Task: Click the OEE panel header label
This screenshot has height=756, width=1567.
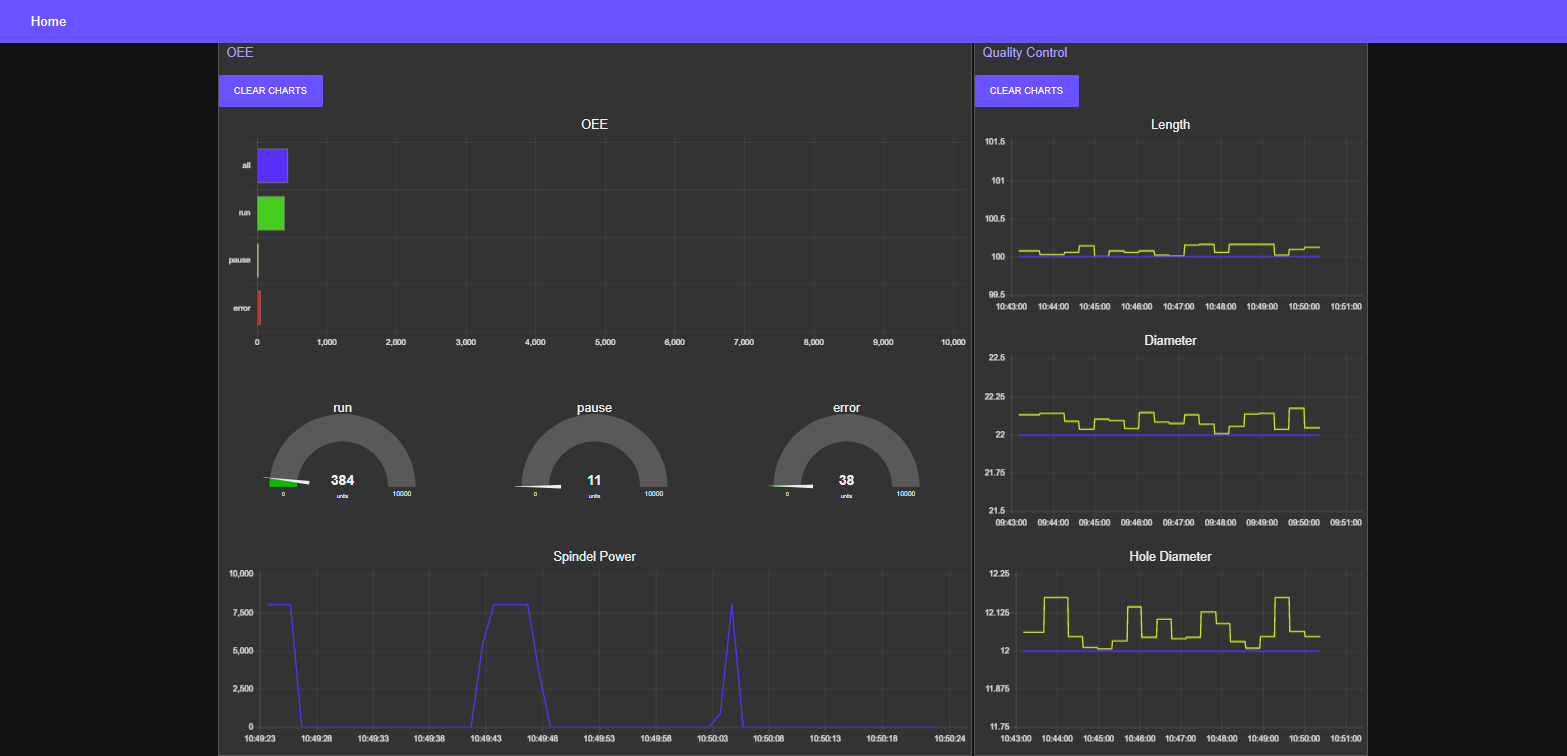Action: tap(240, 52)
